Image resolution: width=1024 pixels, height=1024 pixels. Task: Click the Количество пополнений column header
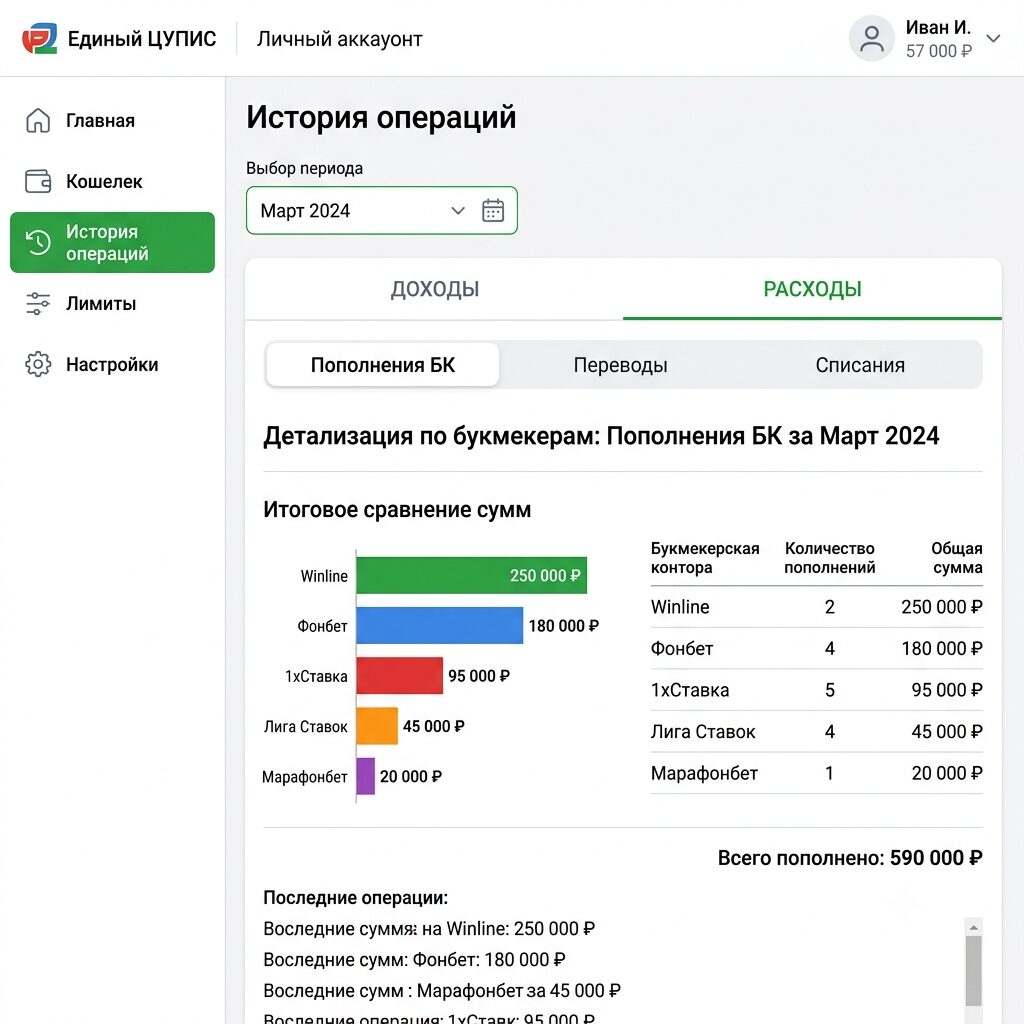(829, 558)
